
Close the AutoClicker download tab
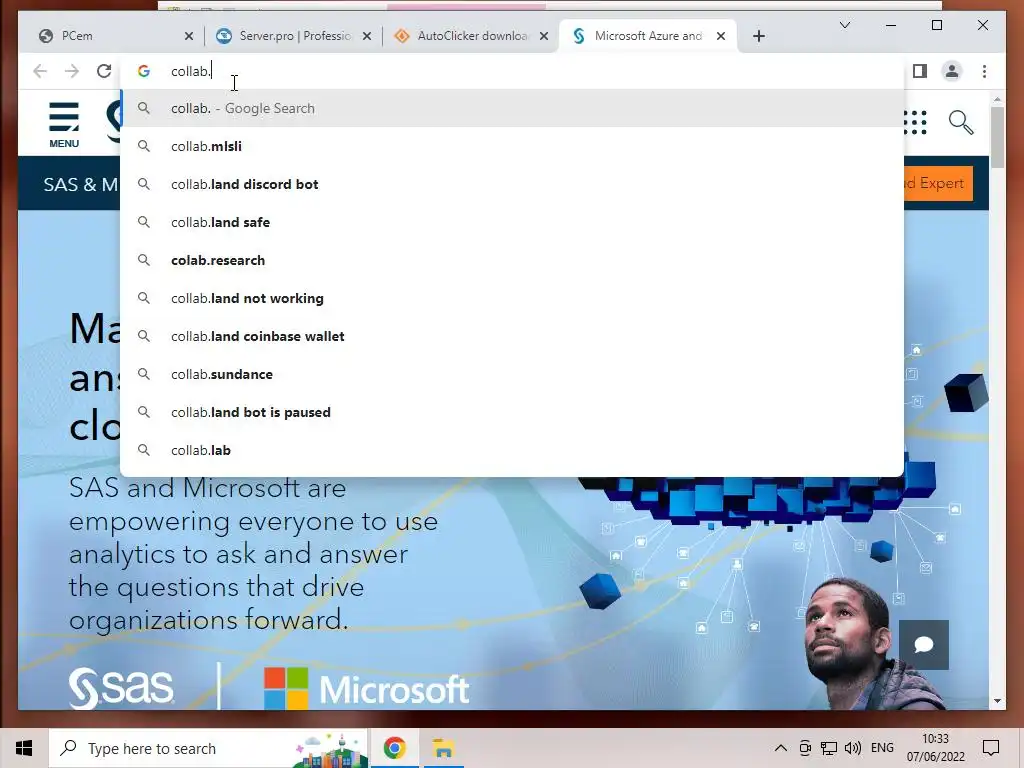[x=544, y=37]
